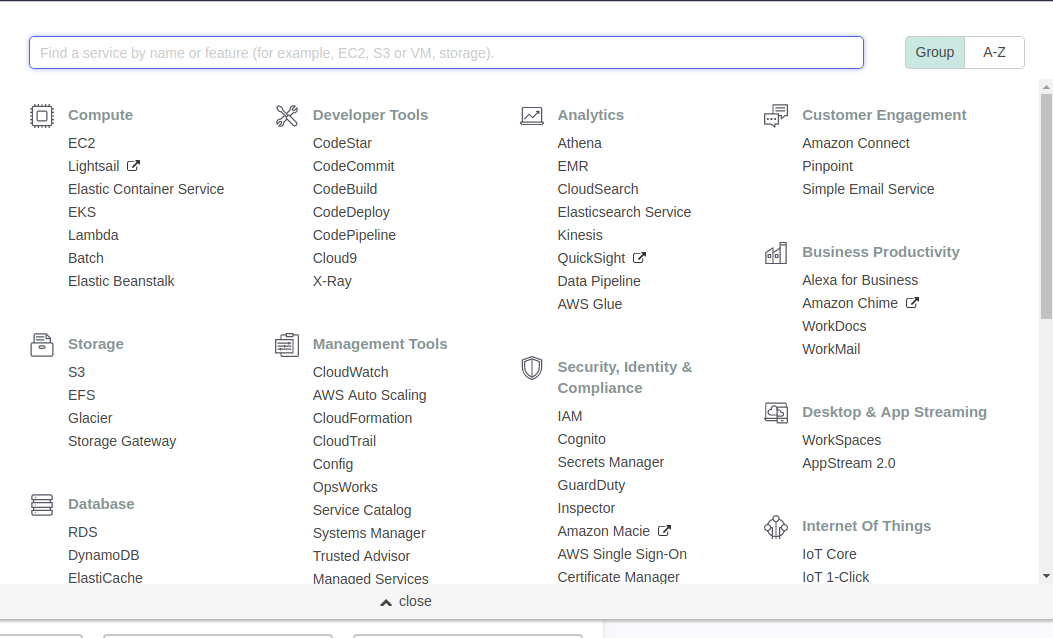
Task: Click the Database stack icon
Action: coord(41,505)
